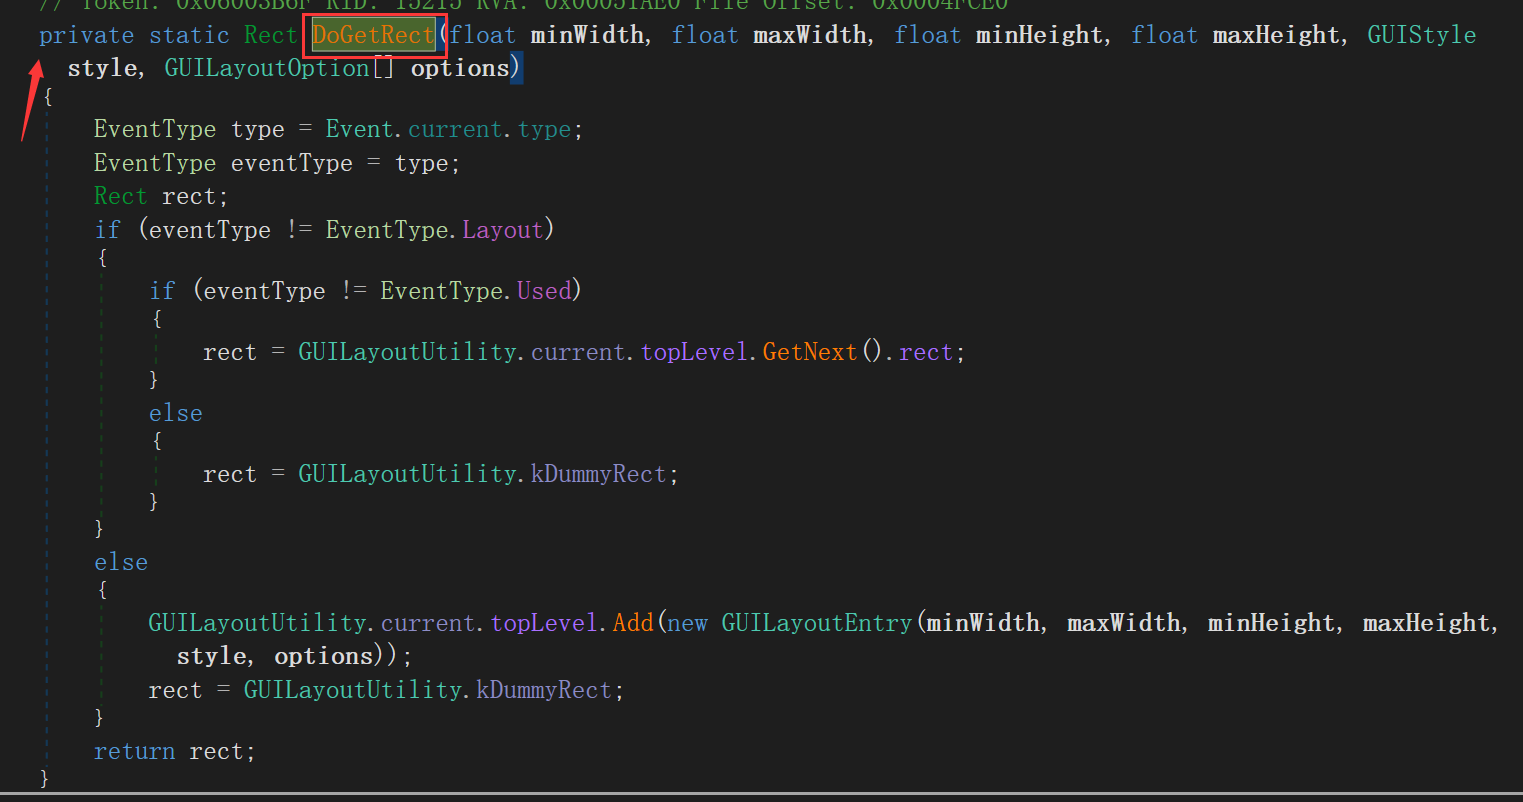Click options argument in GUILayoutEntry call
The image size is (1523, 802).
tap(323, 656)
